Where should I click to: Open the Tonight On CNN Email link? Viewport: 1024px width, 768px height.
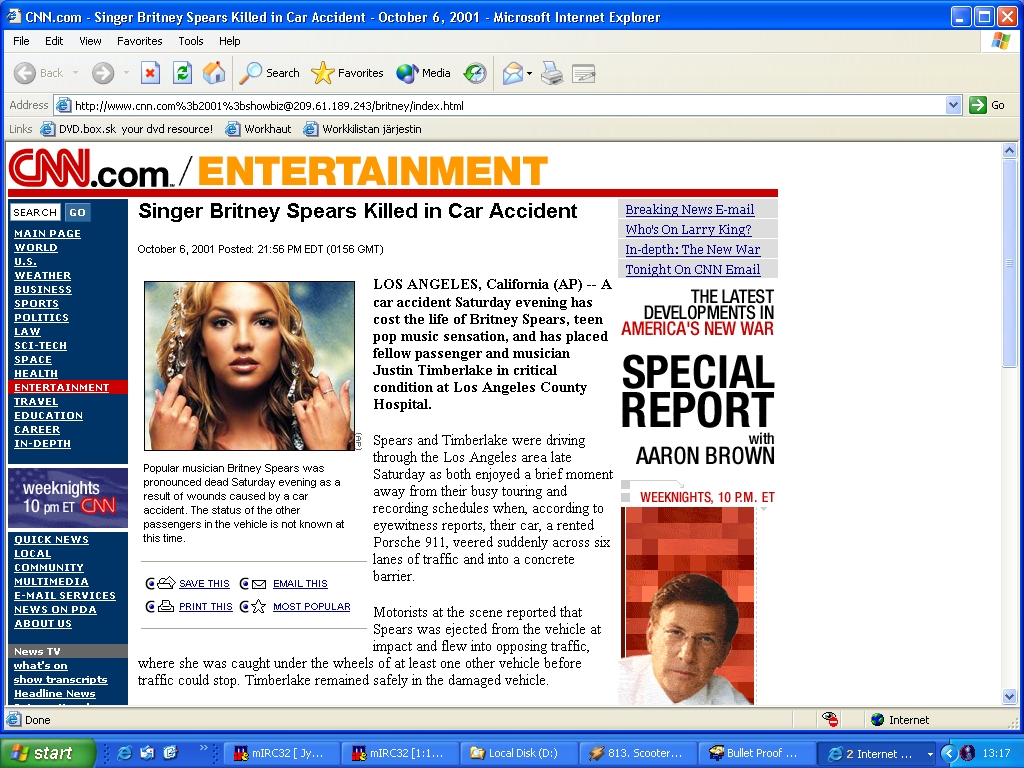point(693,270)
